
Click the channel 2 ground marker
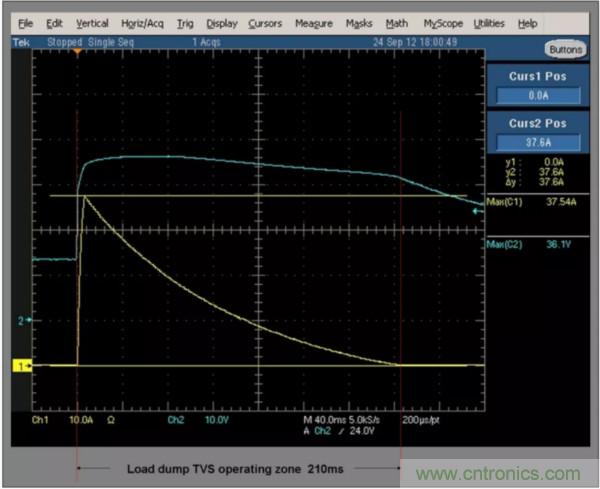coord(23,320)
